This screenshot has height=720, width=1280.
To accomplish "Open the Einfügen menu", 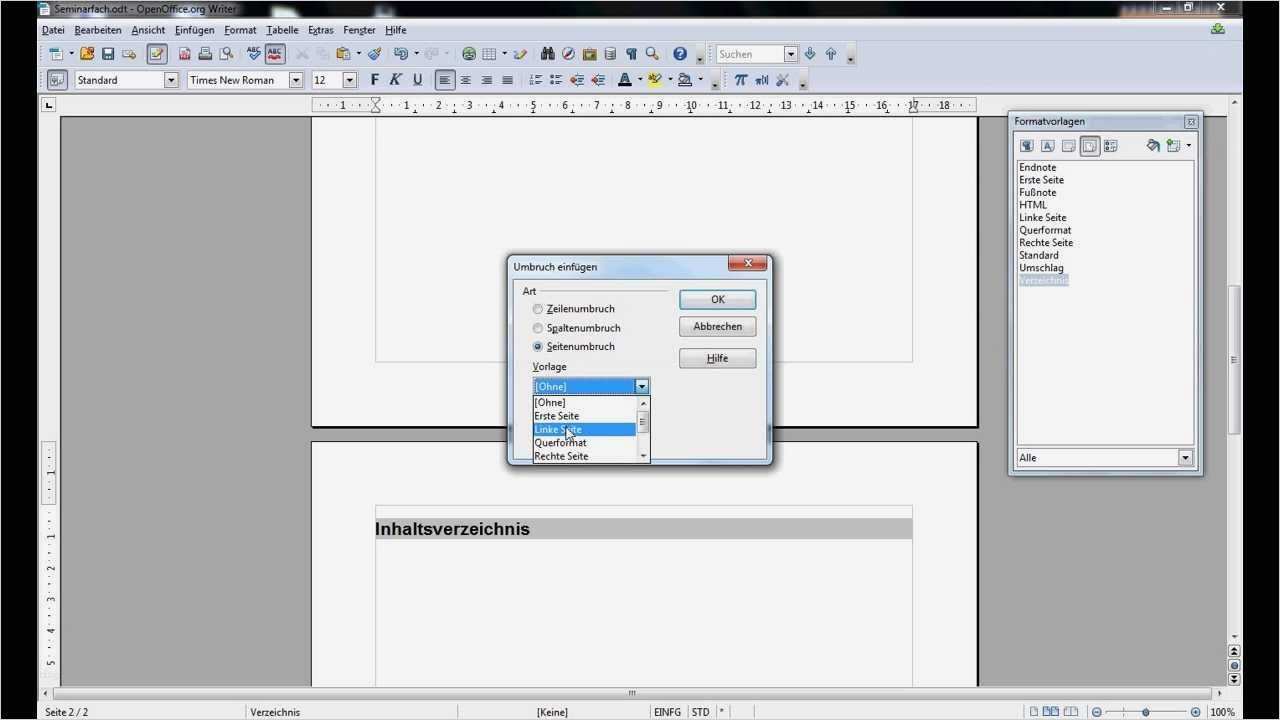I will pos(194,30).
